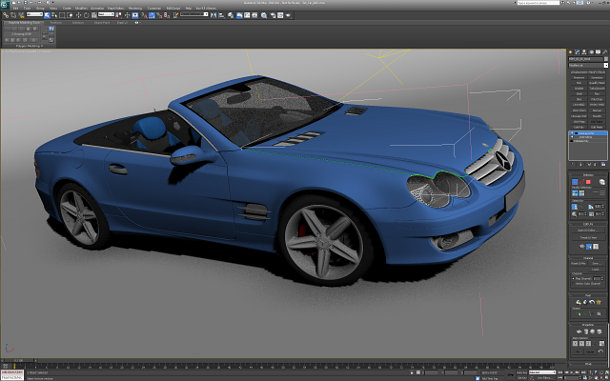The height and width of the screenshot is (381, 610).
Task: Select the Map Channel radio button
Action: pos(573,279)
